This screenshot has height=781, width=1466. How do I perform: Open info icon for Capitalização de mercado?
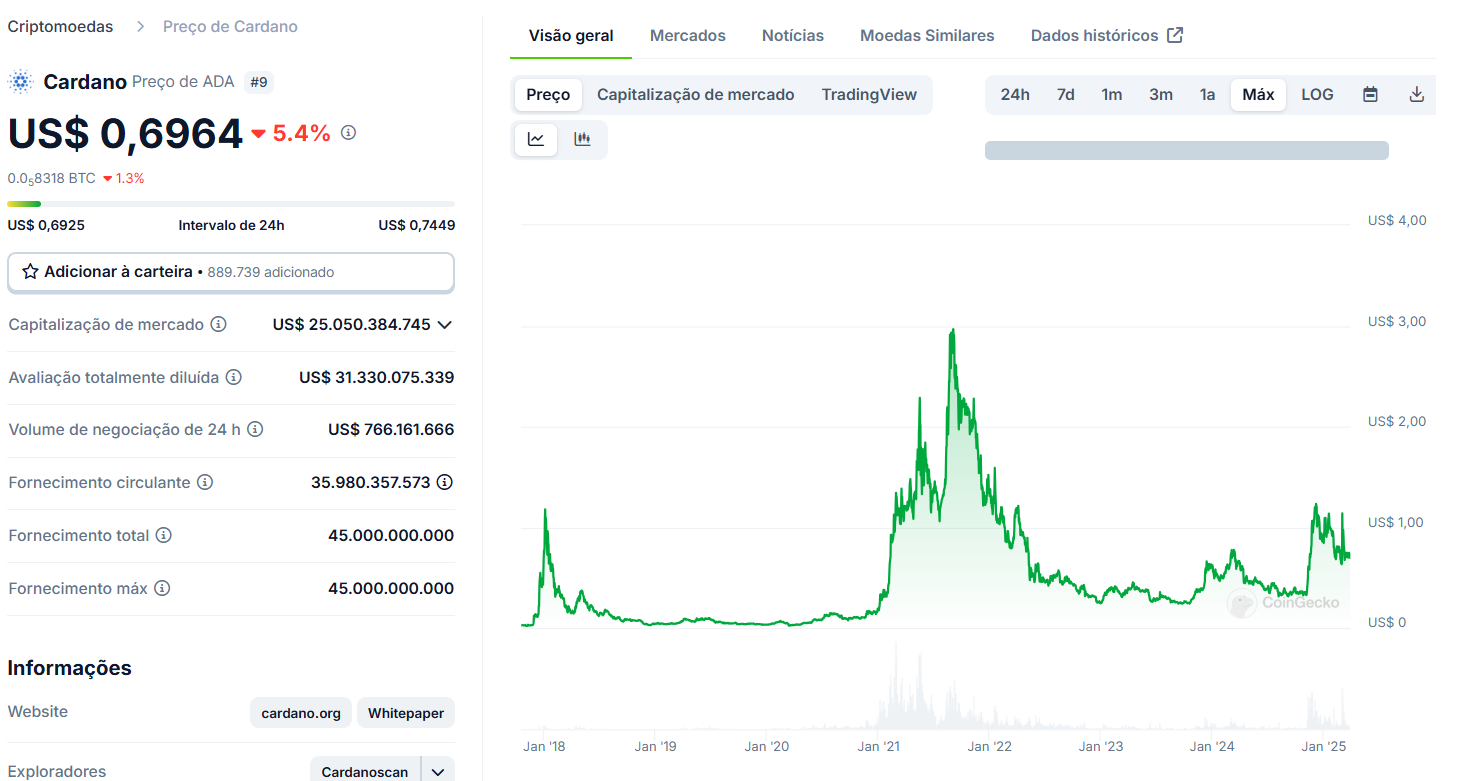218,324
